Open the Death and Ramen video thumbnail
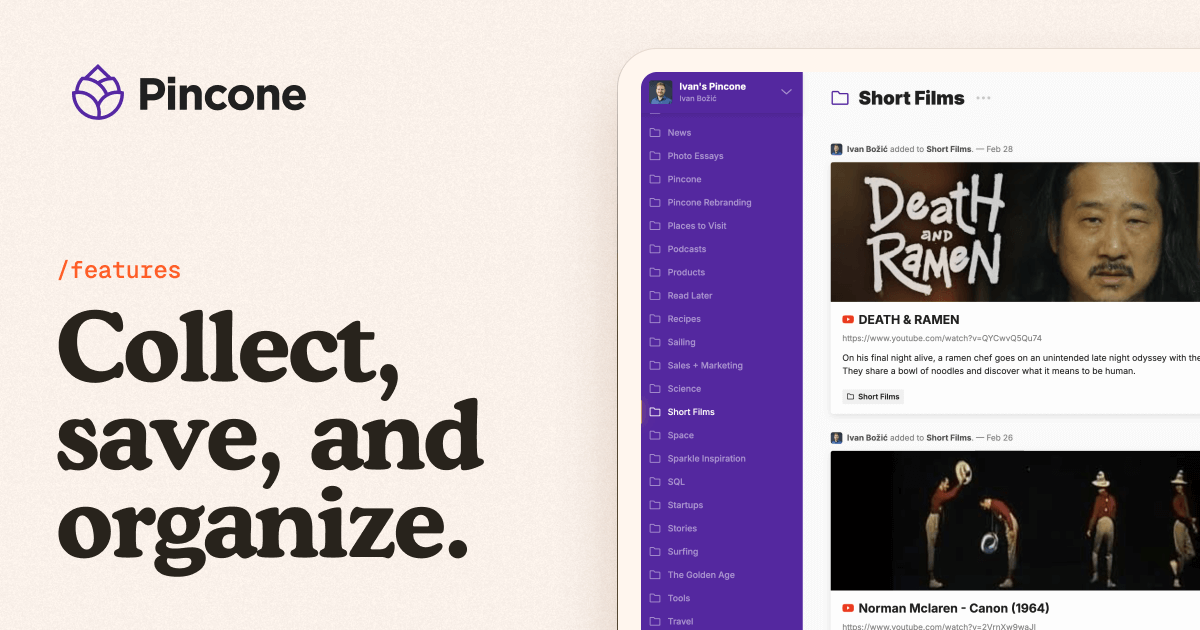1200x630 pixels. (1014, 232)
